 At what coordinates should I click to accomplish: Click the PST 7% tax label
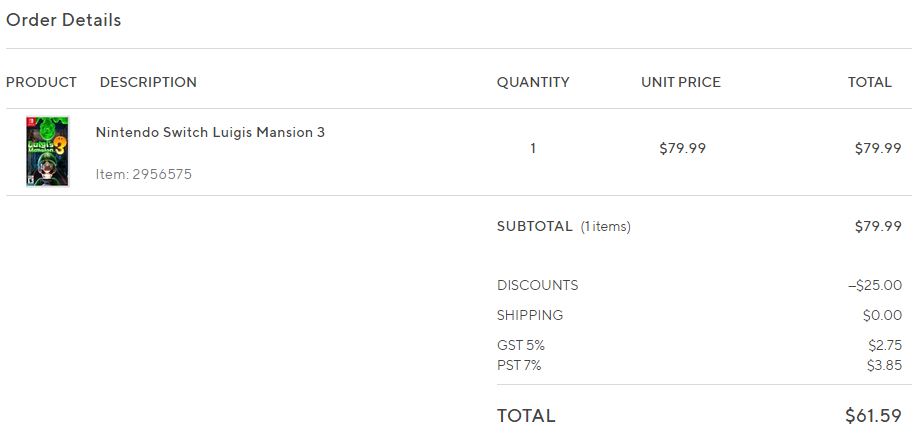[x=519, y=365]
